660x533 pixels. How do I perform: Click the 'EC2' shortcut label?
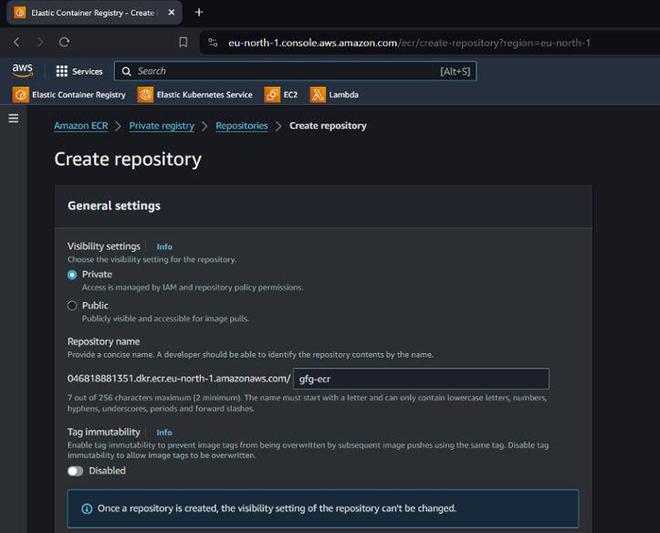[290, 95]
